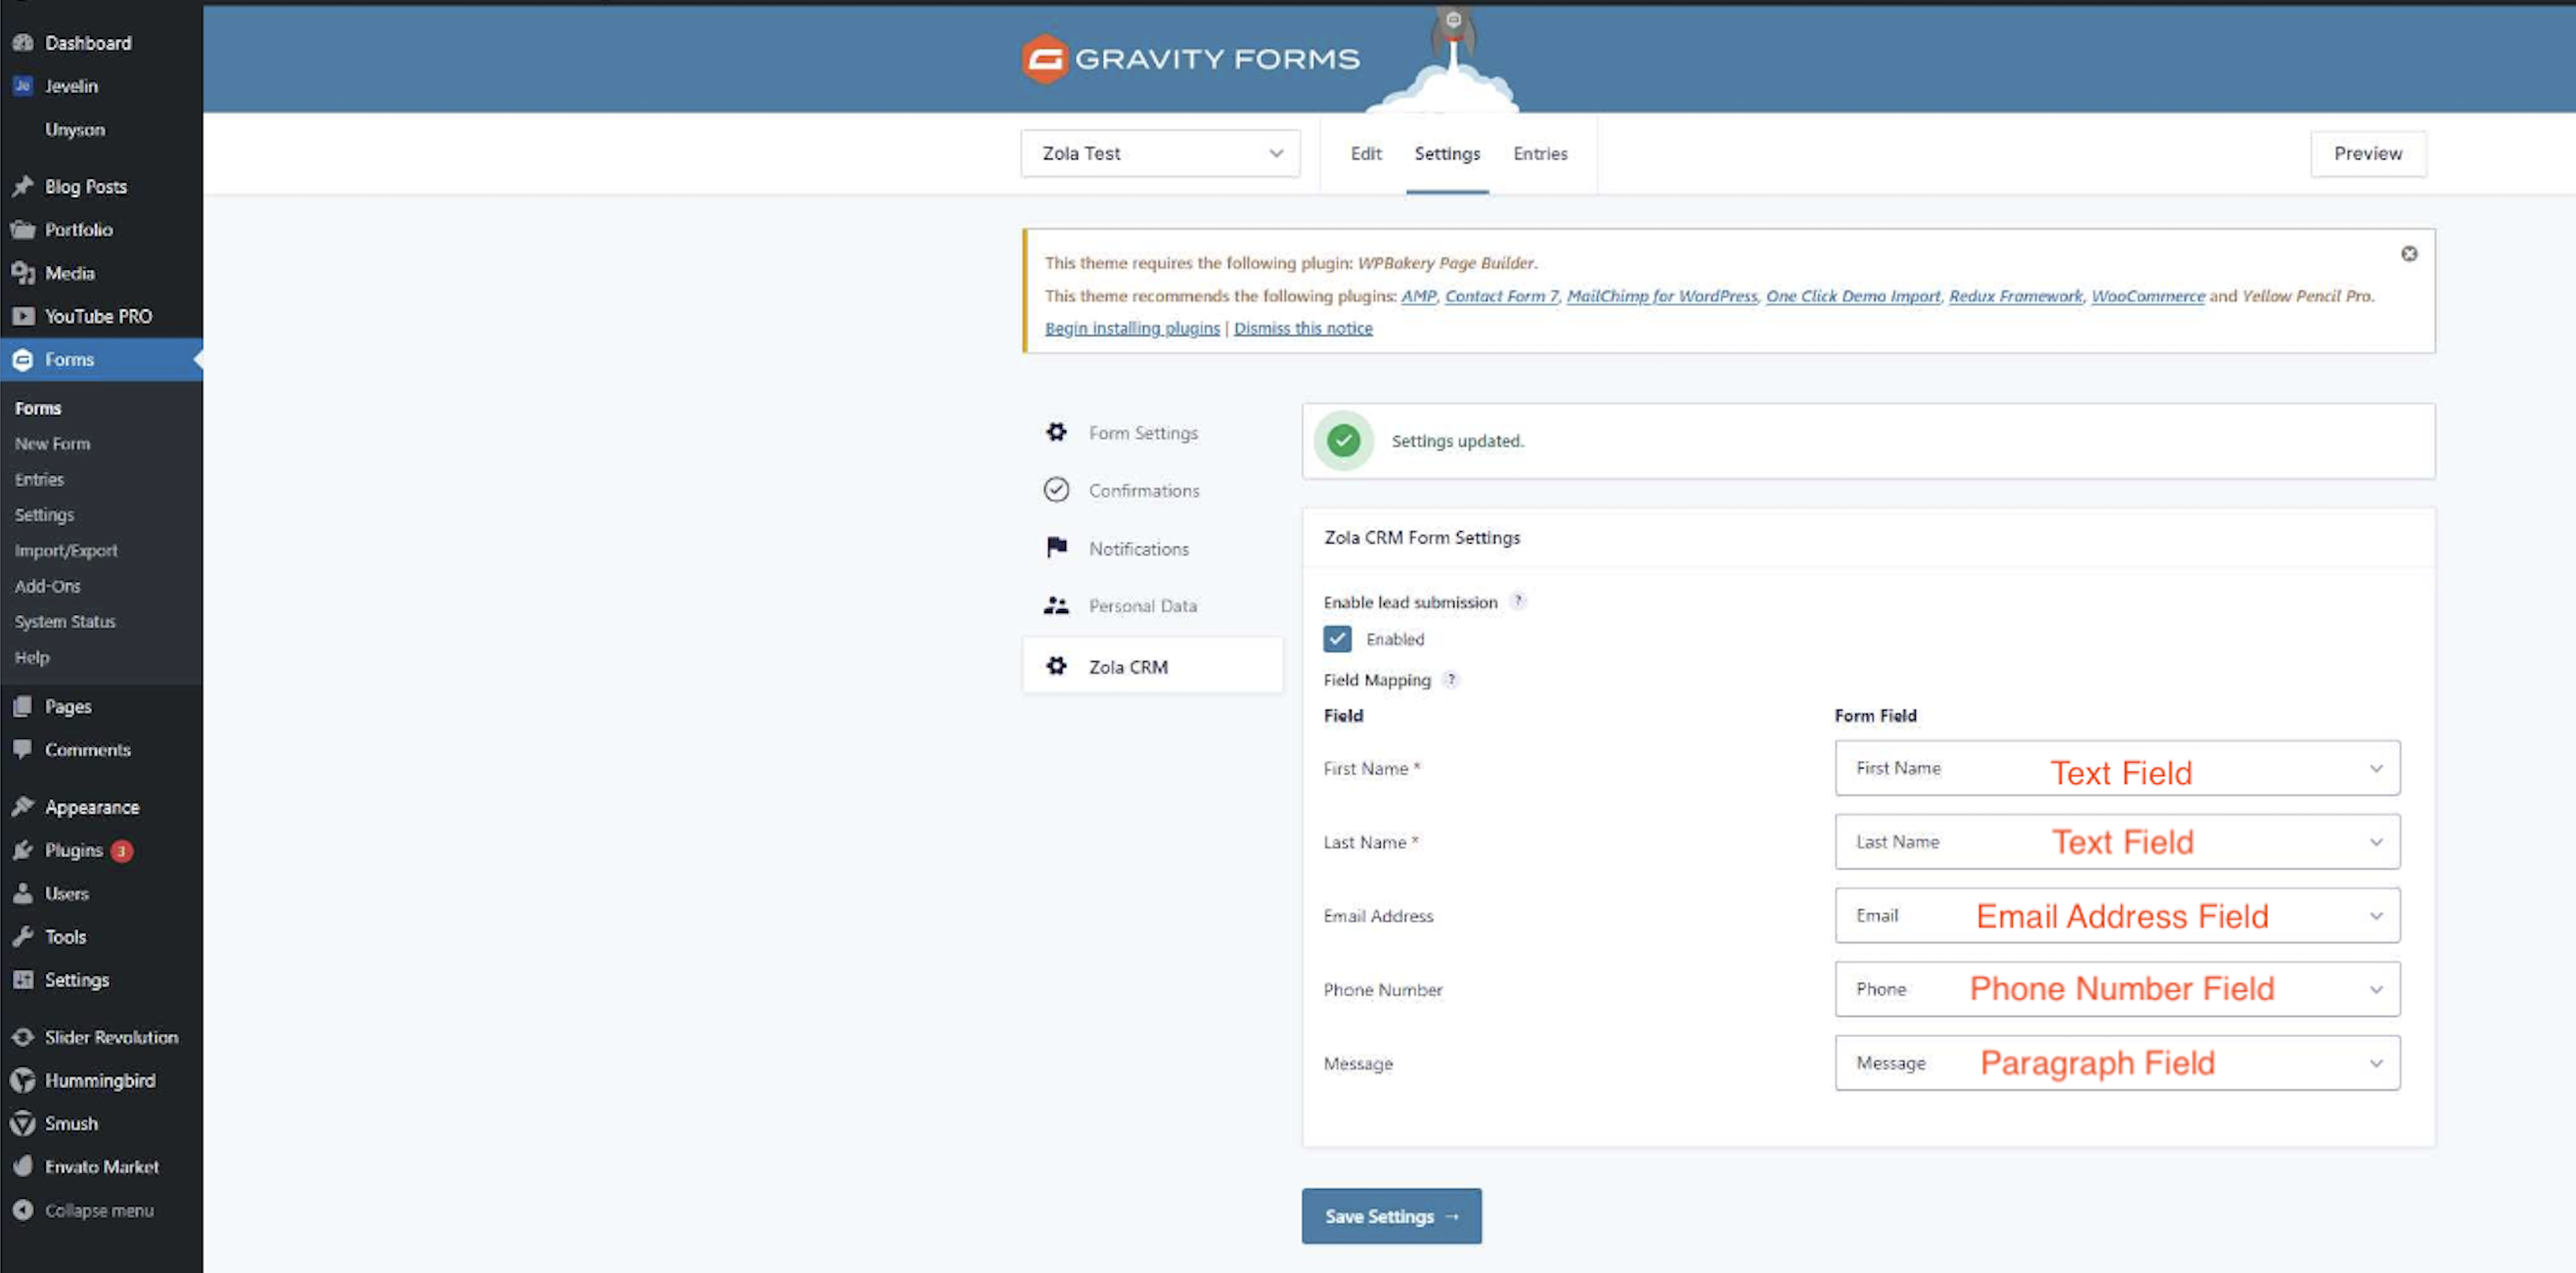Screen dimensions: 2576x1273
Task: Dismiss the plugin notice banner
Action: [2409, 253]
